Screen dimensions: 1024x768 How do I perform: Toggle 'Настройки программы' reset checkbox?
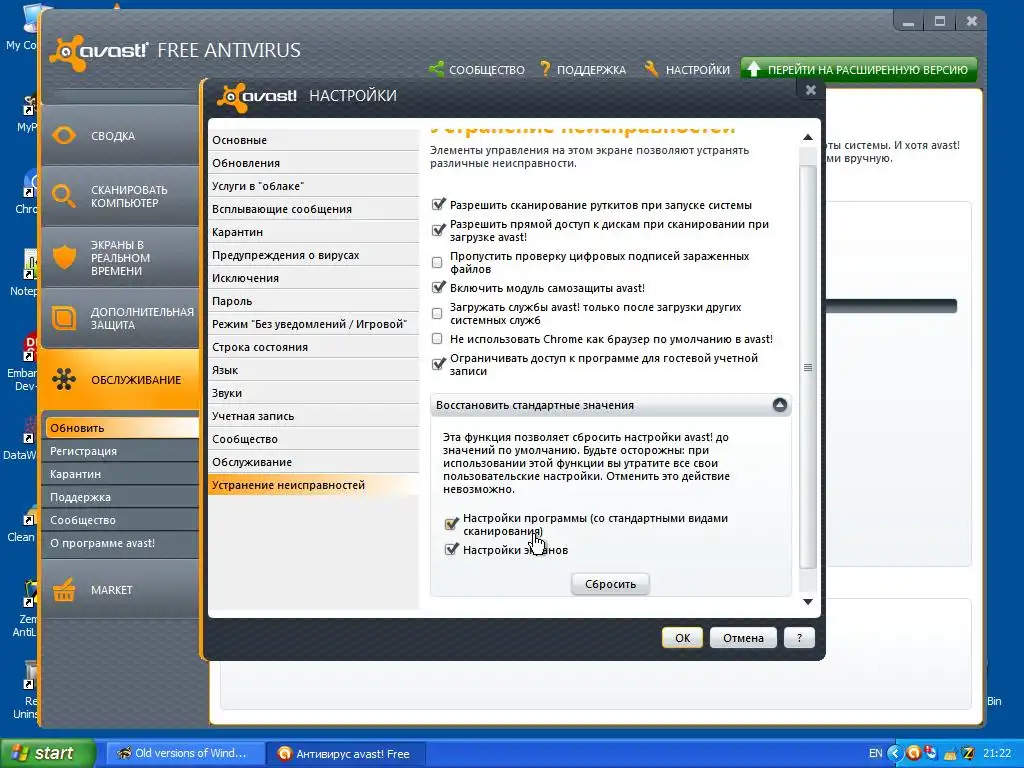pyautogui.click(x=451, y=524)
